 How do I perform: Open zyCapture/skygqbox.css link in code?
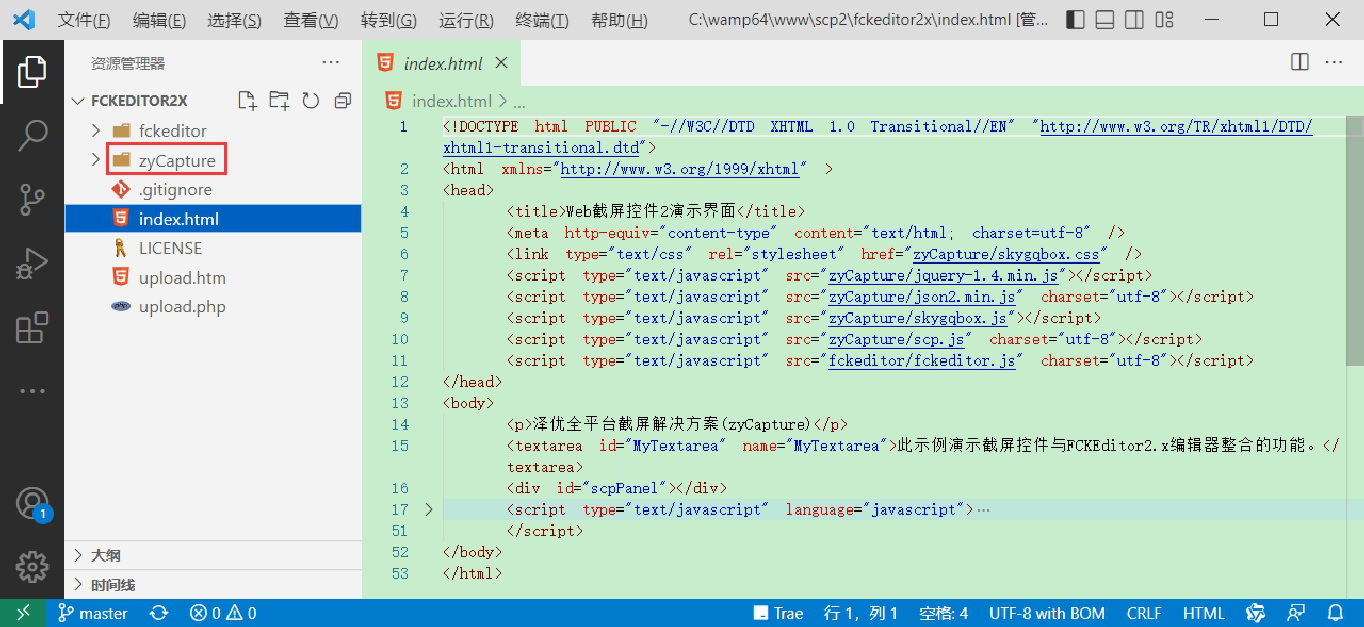point(1010,255)
